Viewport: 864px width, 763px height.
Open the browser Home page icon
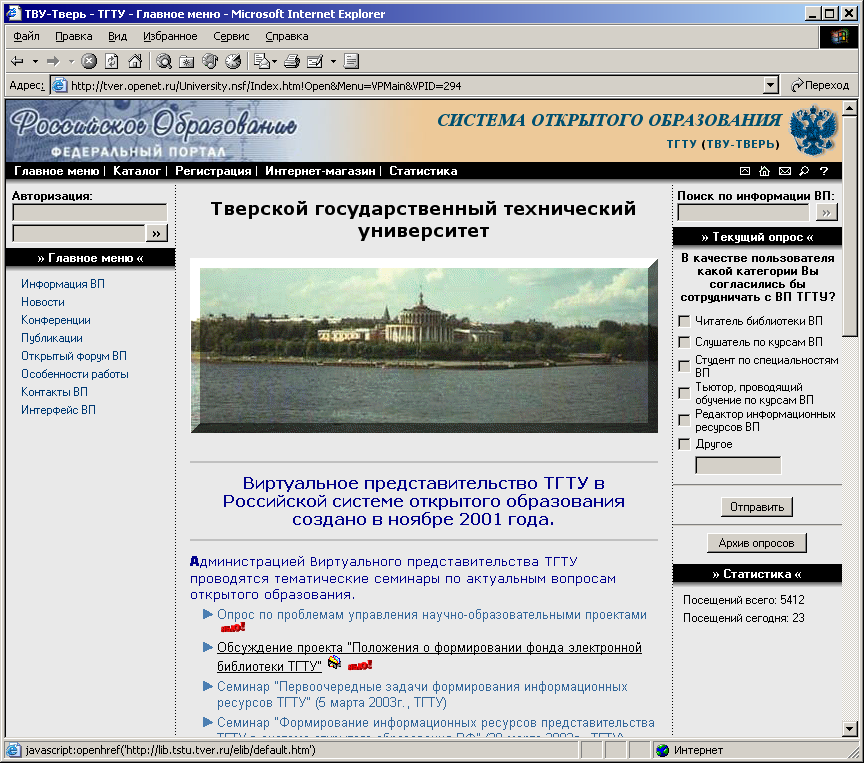135,61
